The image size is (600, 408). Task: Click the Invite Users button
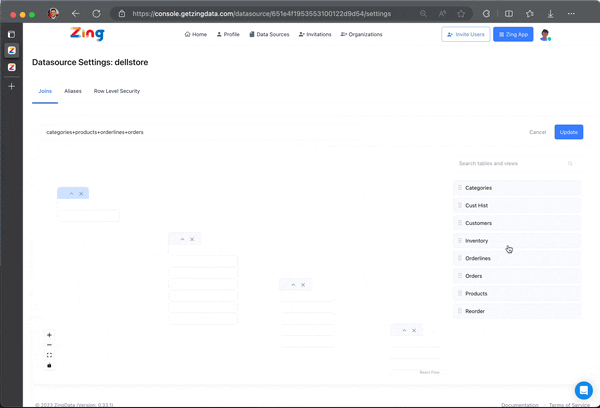pos(466,34)
